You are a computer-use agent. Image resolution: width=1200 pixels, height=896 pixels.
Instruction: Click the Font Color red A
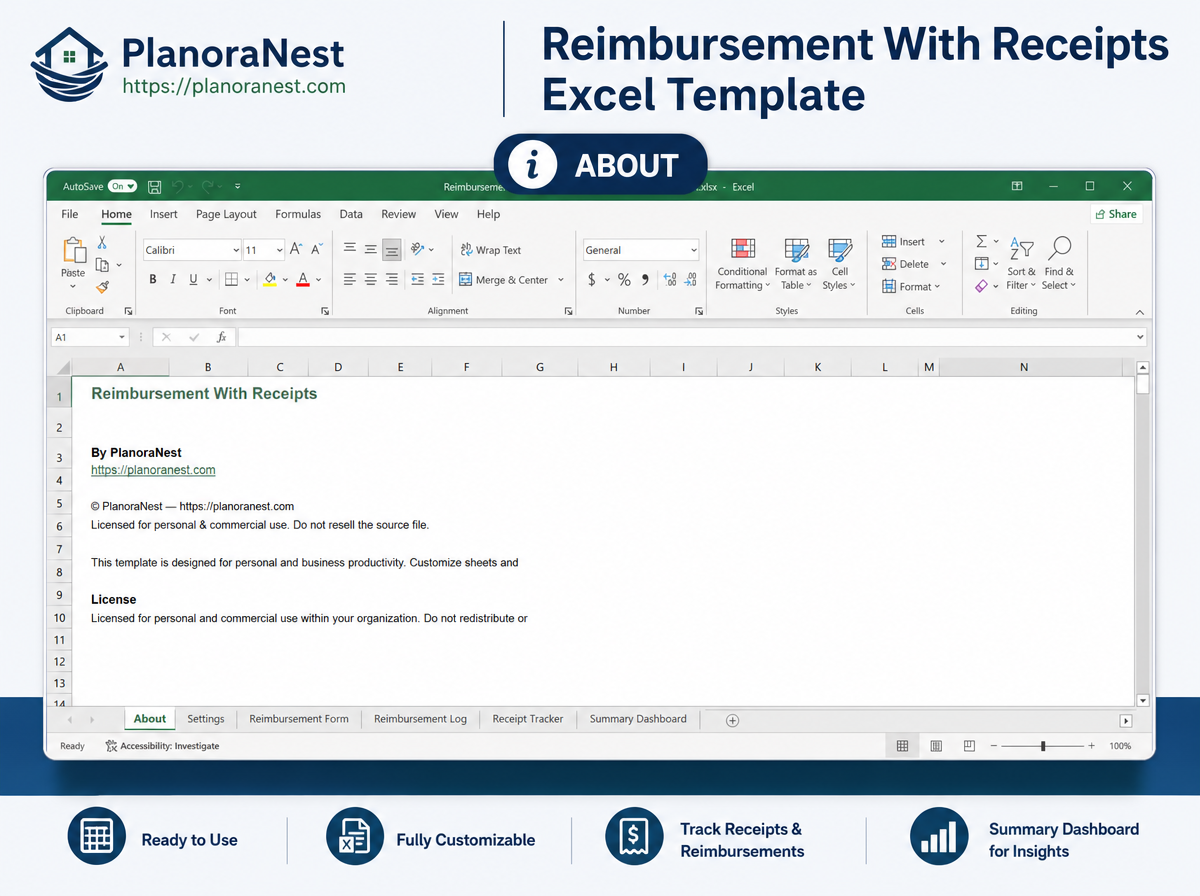[x=303, y=280]
